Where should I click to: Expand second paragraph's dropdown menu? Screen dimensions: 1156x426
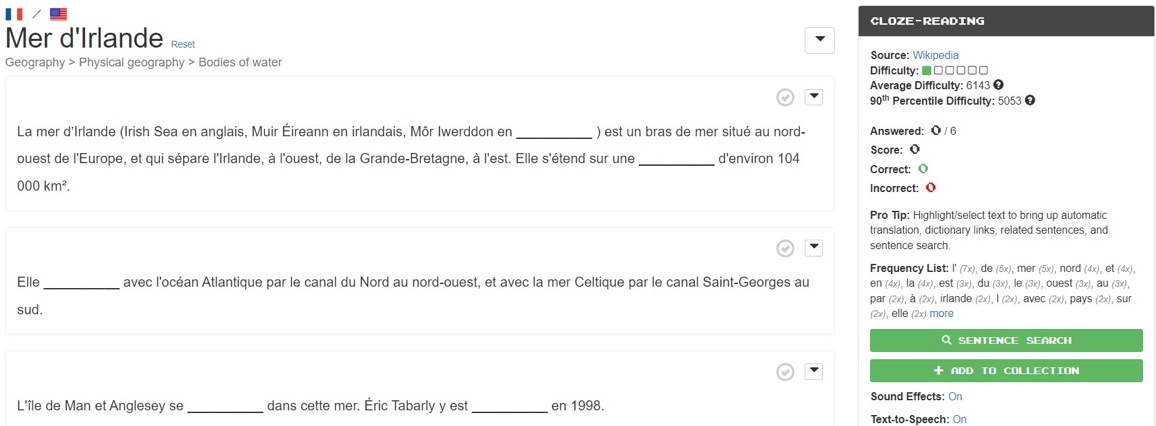813,248
